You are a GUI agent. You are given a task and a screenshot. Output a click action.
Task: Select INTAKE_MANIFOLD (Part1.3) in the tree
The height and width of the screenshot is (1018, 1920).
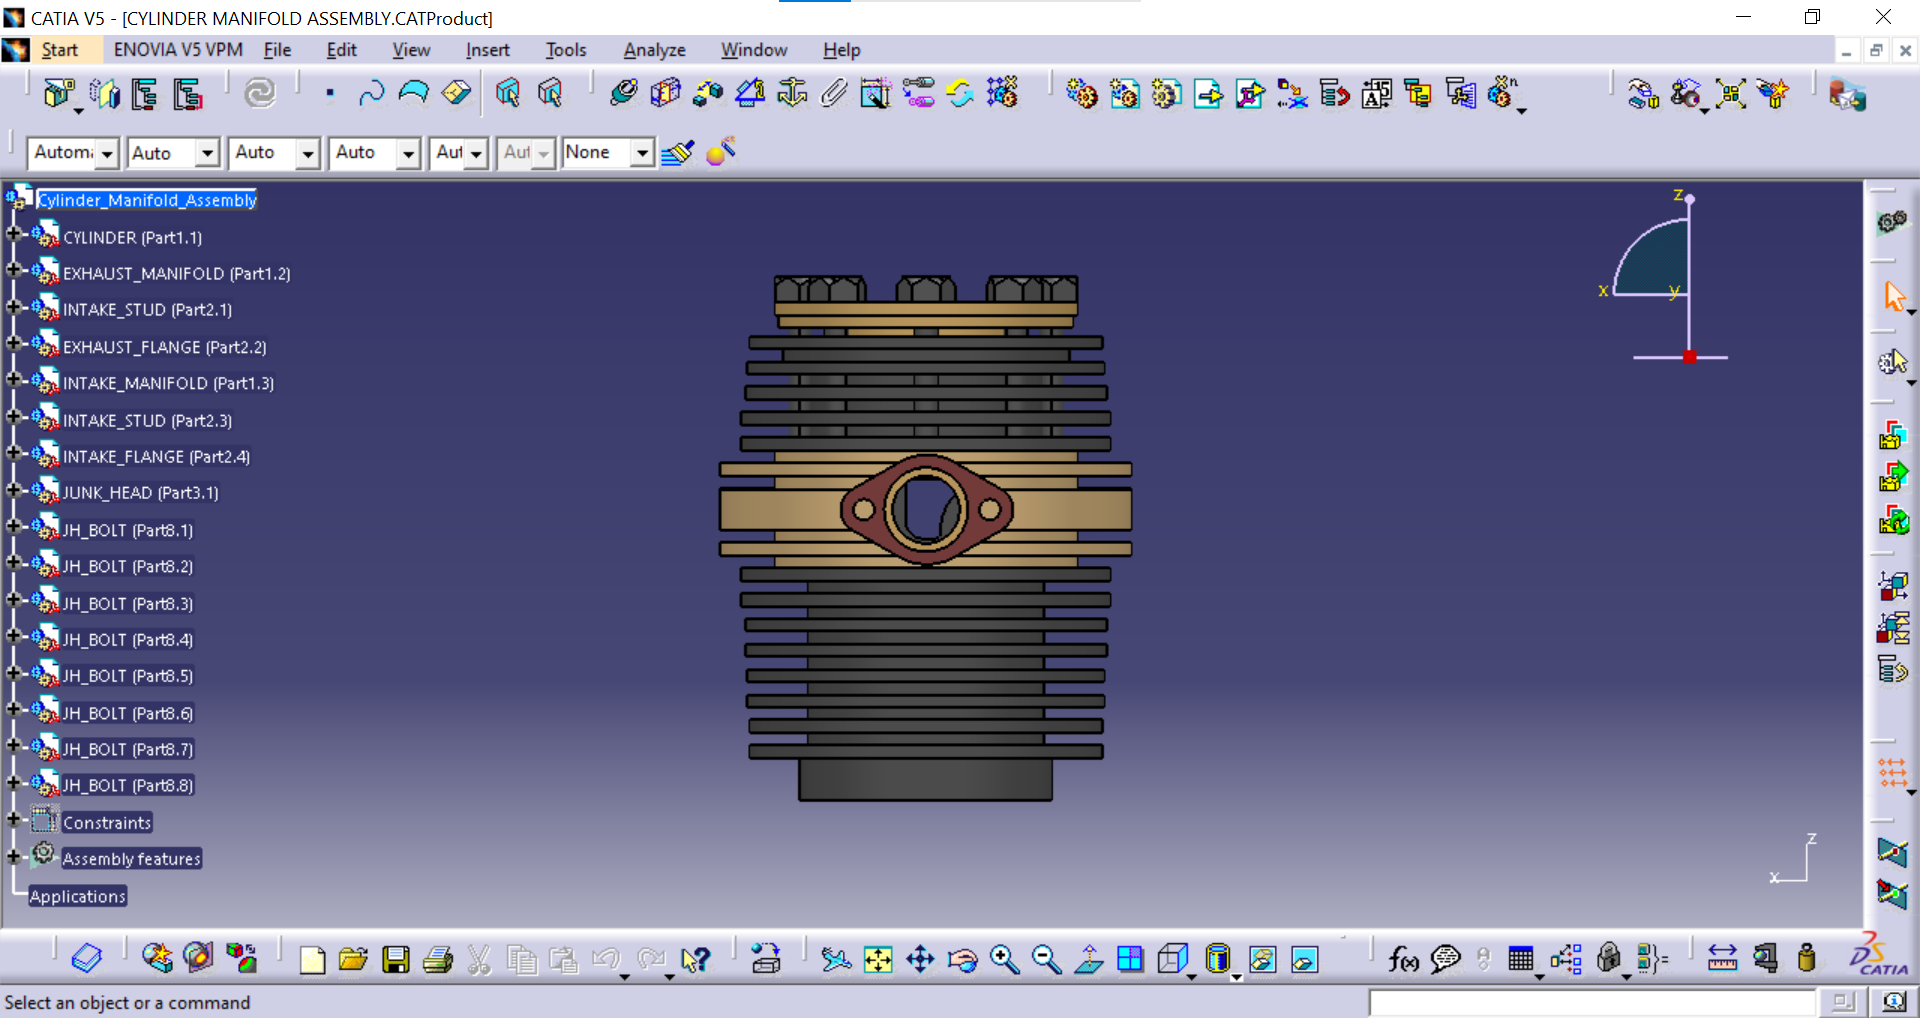pyautogui.click(x=168, y=383)
